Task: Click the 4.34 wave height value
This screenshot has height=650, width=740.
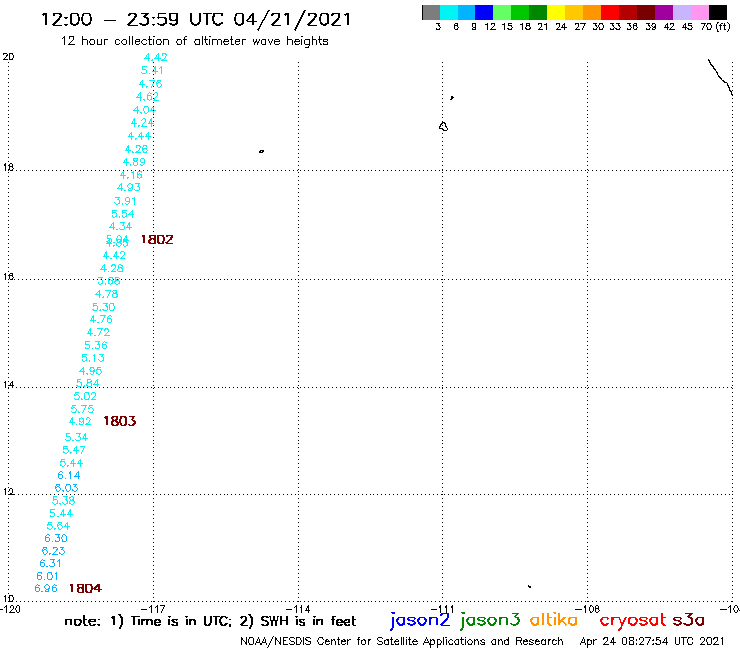Action: pyautogui.click(x=120, y=226)
